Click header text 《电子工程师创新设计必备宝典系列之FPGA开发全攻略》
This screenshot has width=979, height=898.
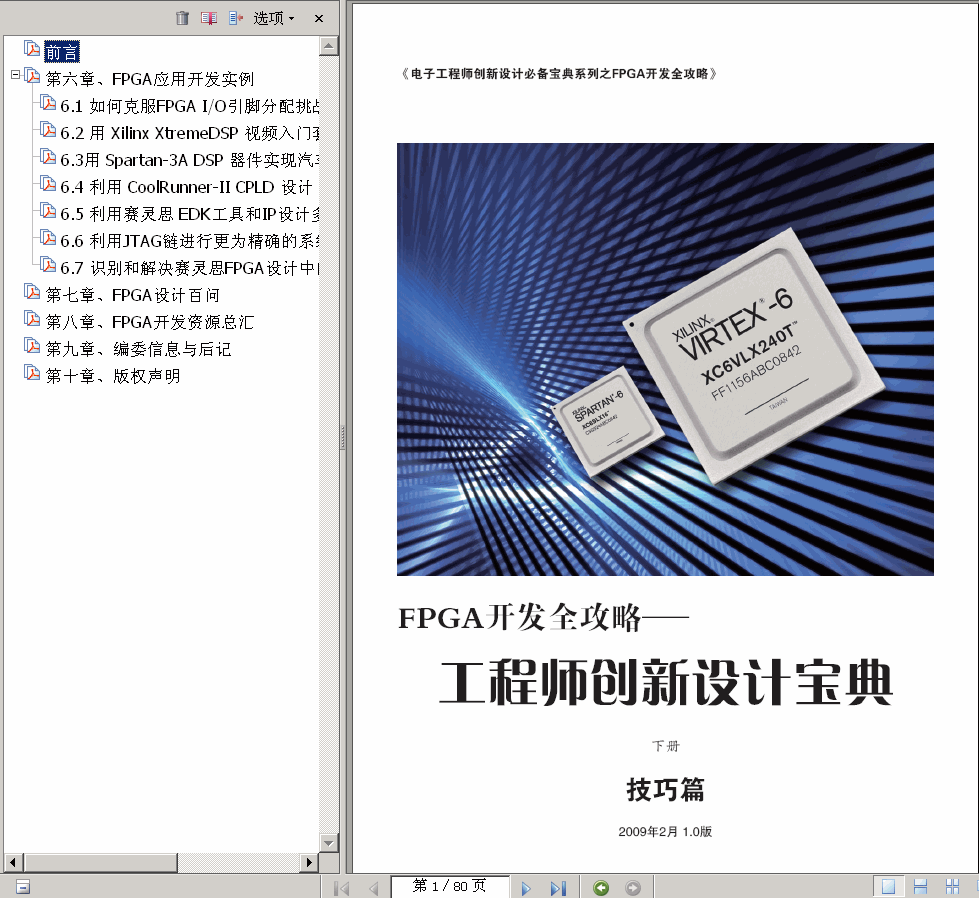coord(559,74)
